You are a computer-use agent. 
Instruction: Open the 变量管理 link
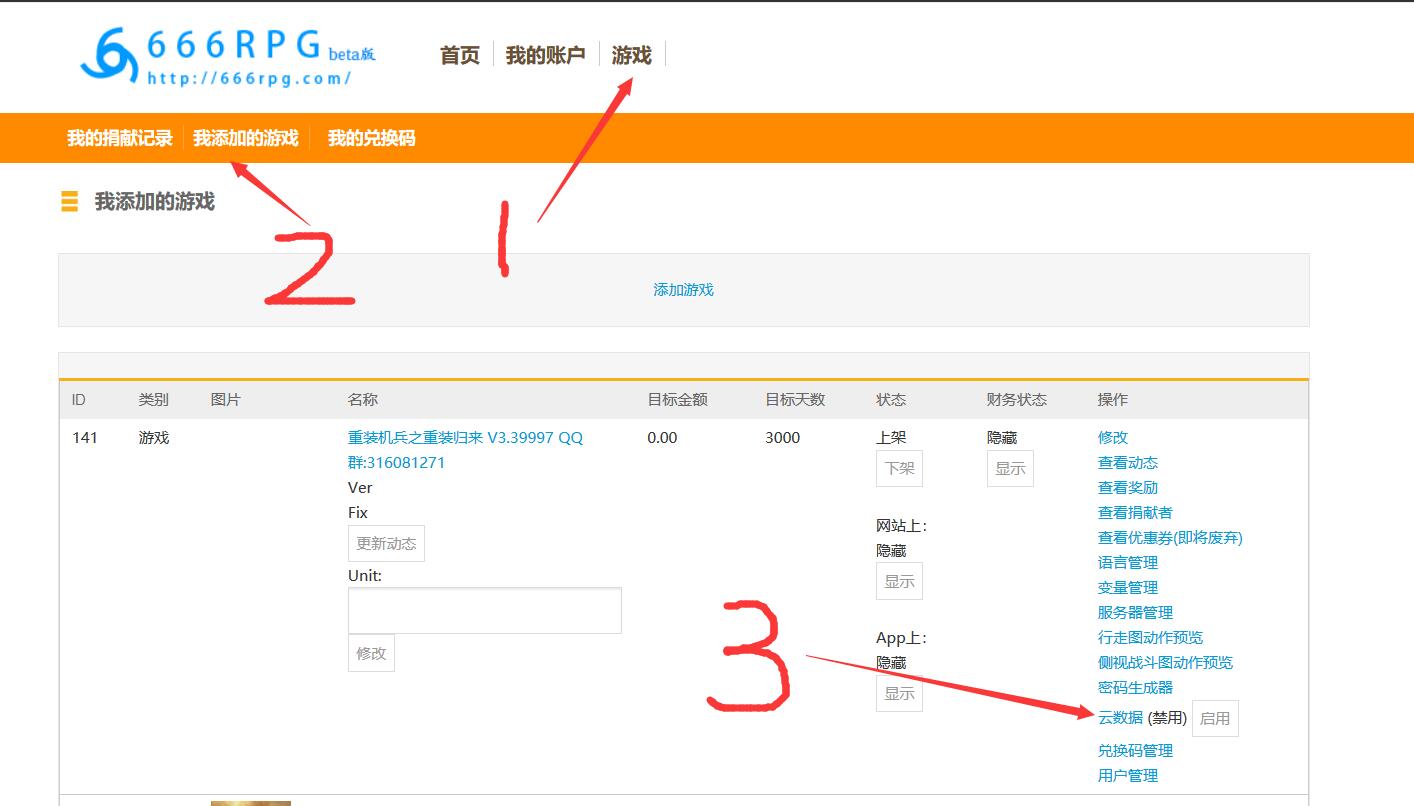pyautogui.click(x=1128, y=588)
